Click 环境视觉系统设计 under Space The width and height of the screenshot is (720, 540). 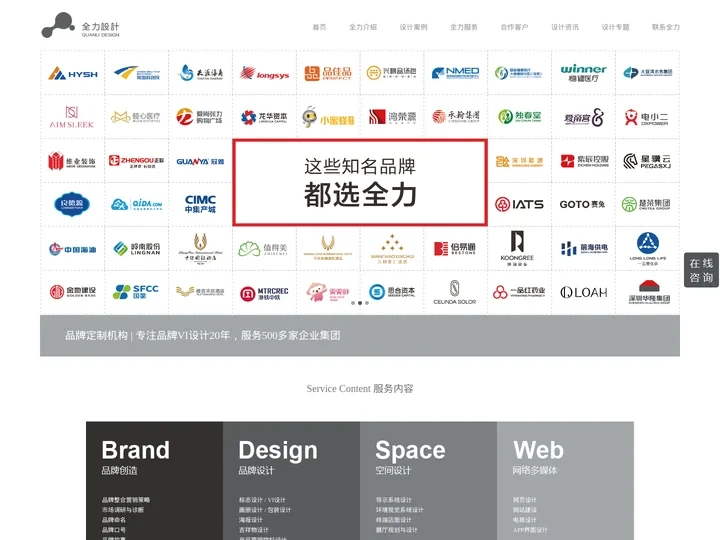(x=399, y=510)
